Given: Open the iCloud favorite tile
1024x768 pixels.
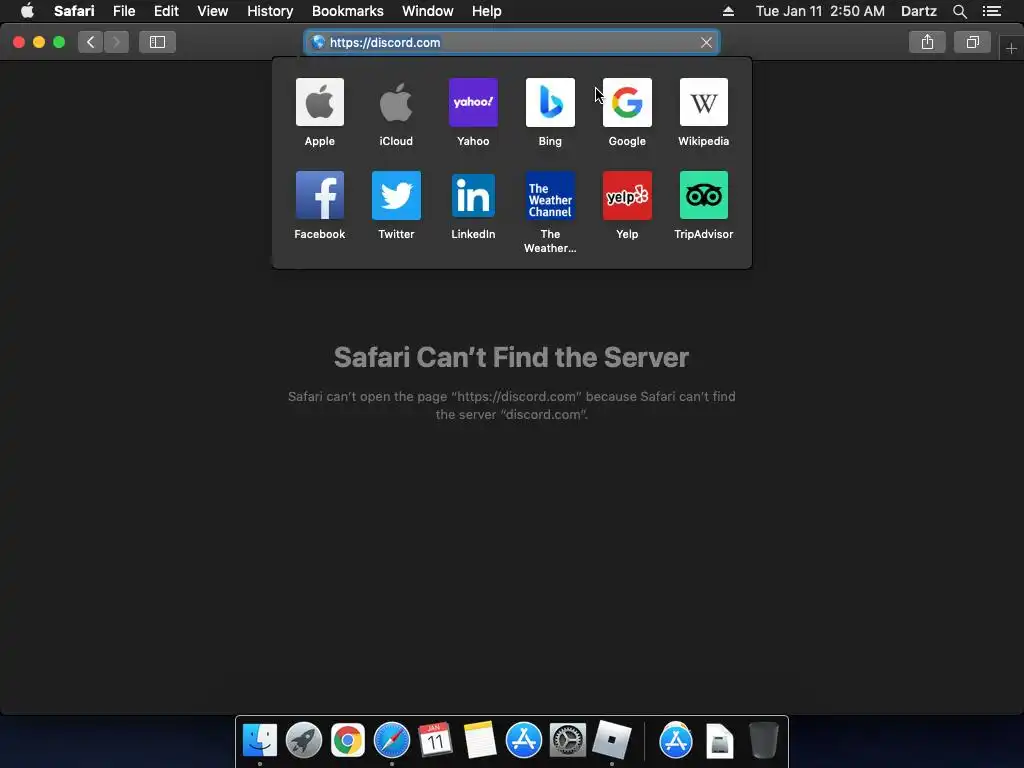Looking at the screenshot, I should (396, 103).
